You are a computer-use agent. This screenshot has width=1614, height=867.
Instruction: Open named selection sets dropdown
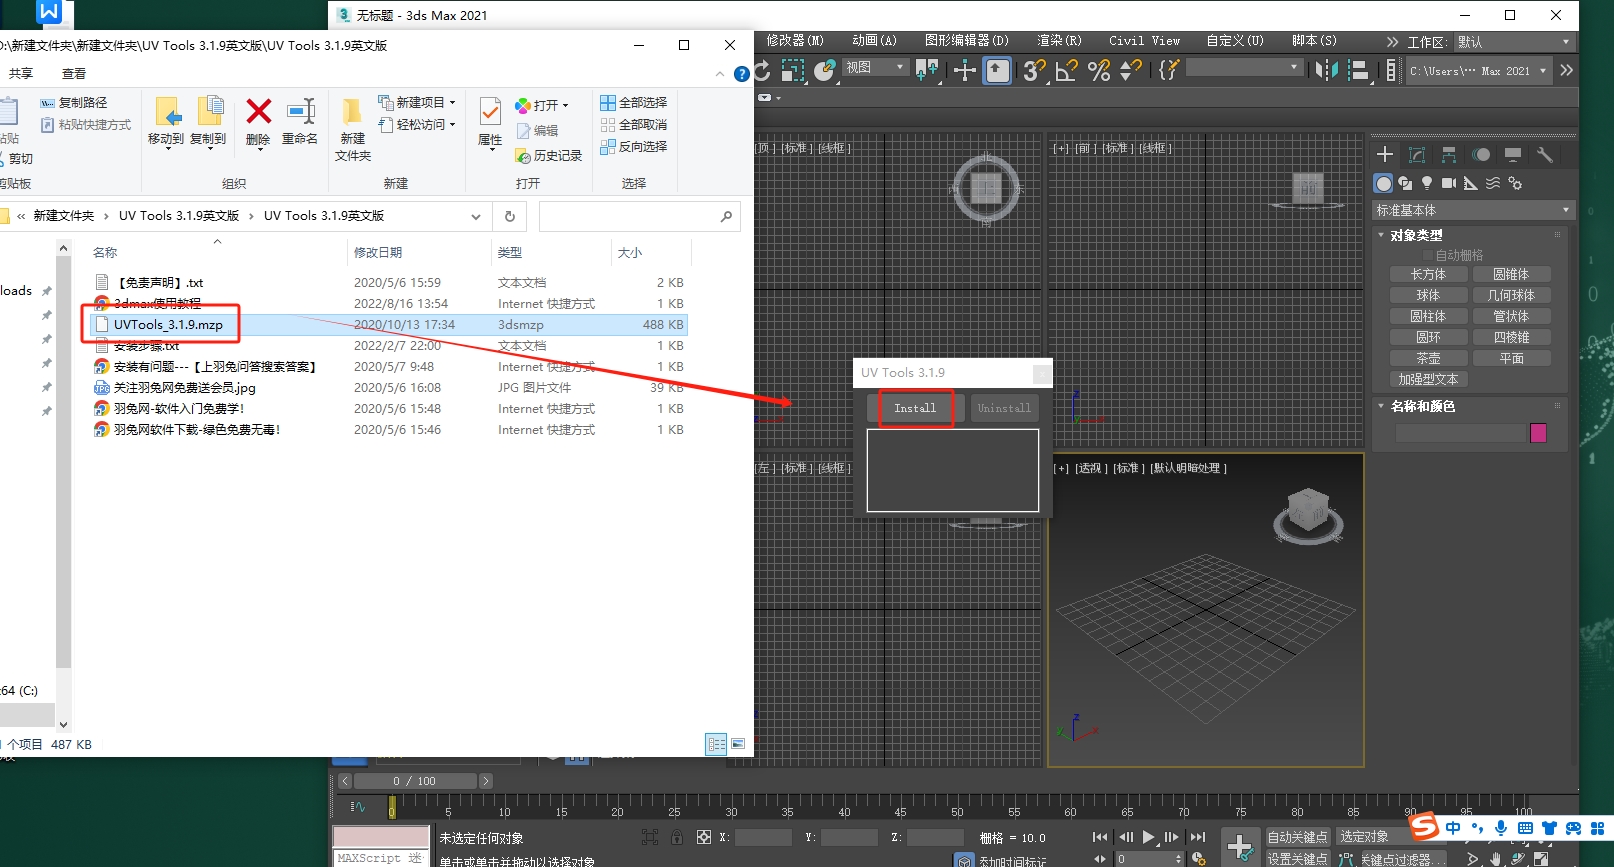click(1245, 67)
